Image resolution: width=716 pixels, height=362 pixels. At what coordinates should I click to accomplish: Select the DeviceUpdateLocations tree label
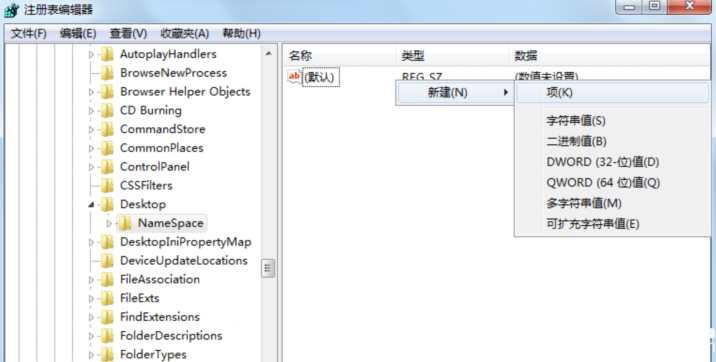point(184,261)
